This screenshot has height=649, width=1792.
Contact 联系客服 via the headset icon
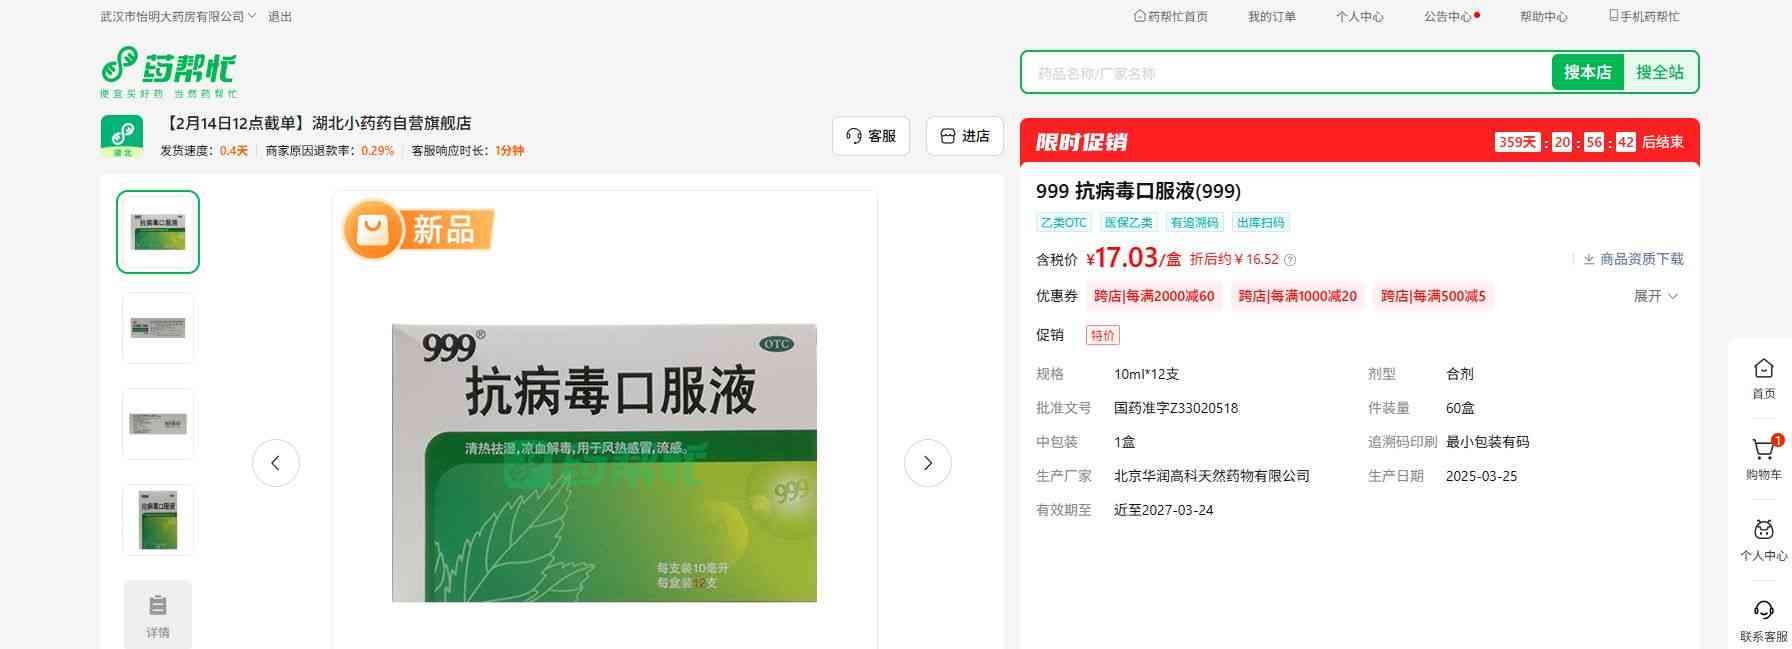click(1763, 613)
